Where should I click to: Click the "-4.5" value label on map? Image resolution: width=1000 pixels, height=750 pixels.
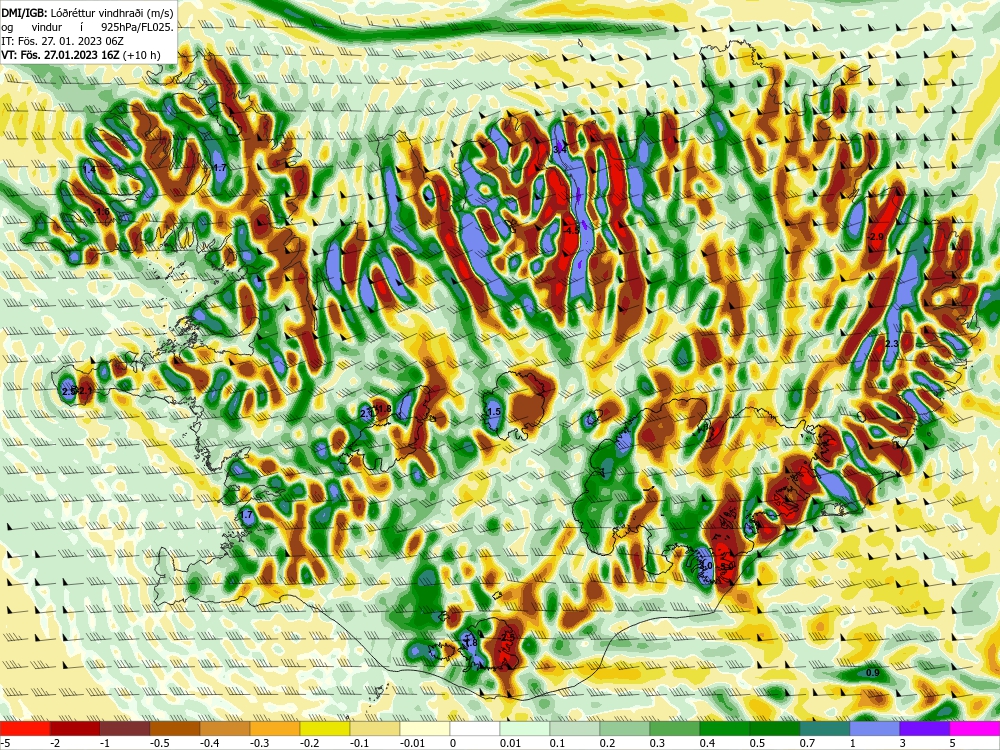coord(572,230)
